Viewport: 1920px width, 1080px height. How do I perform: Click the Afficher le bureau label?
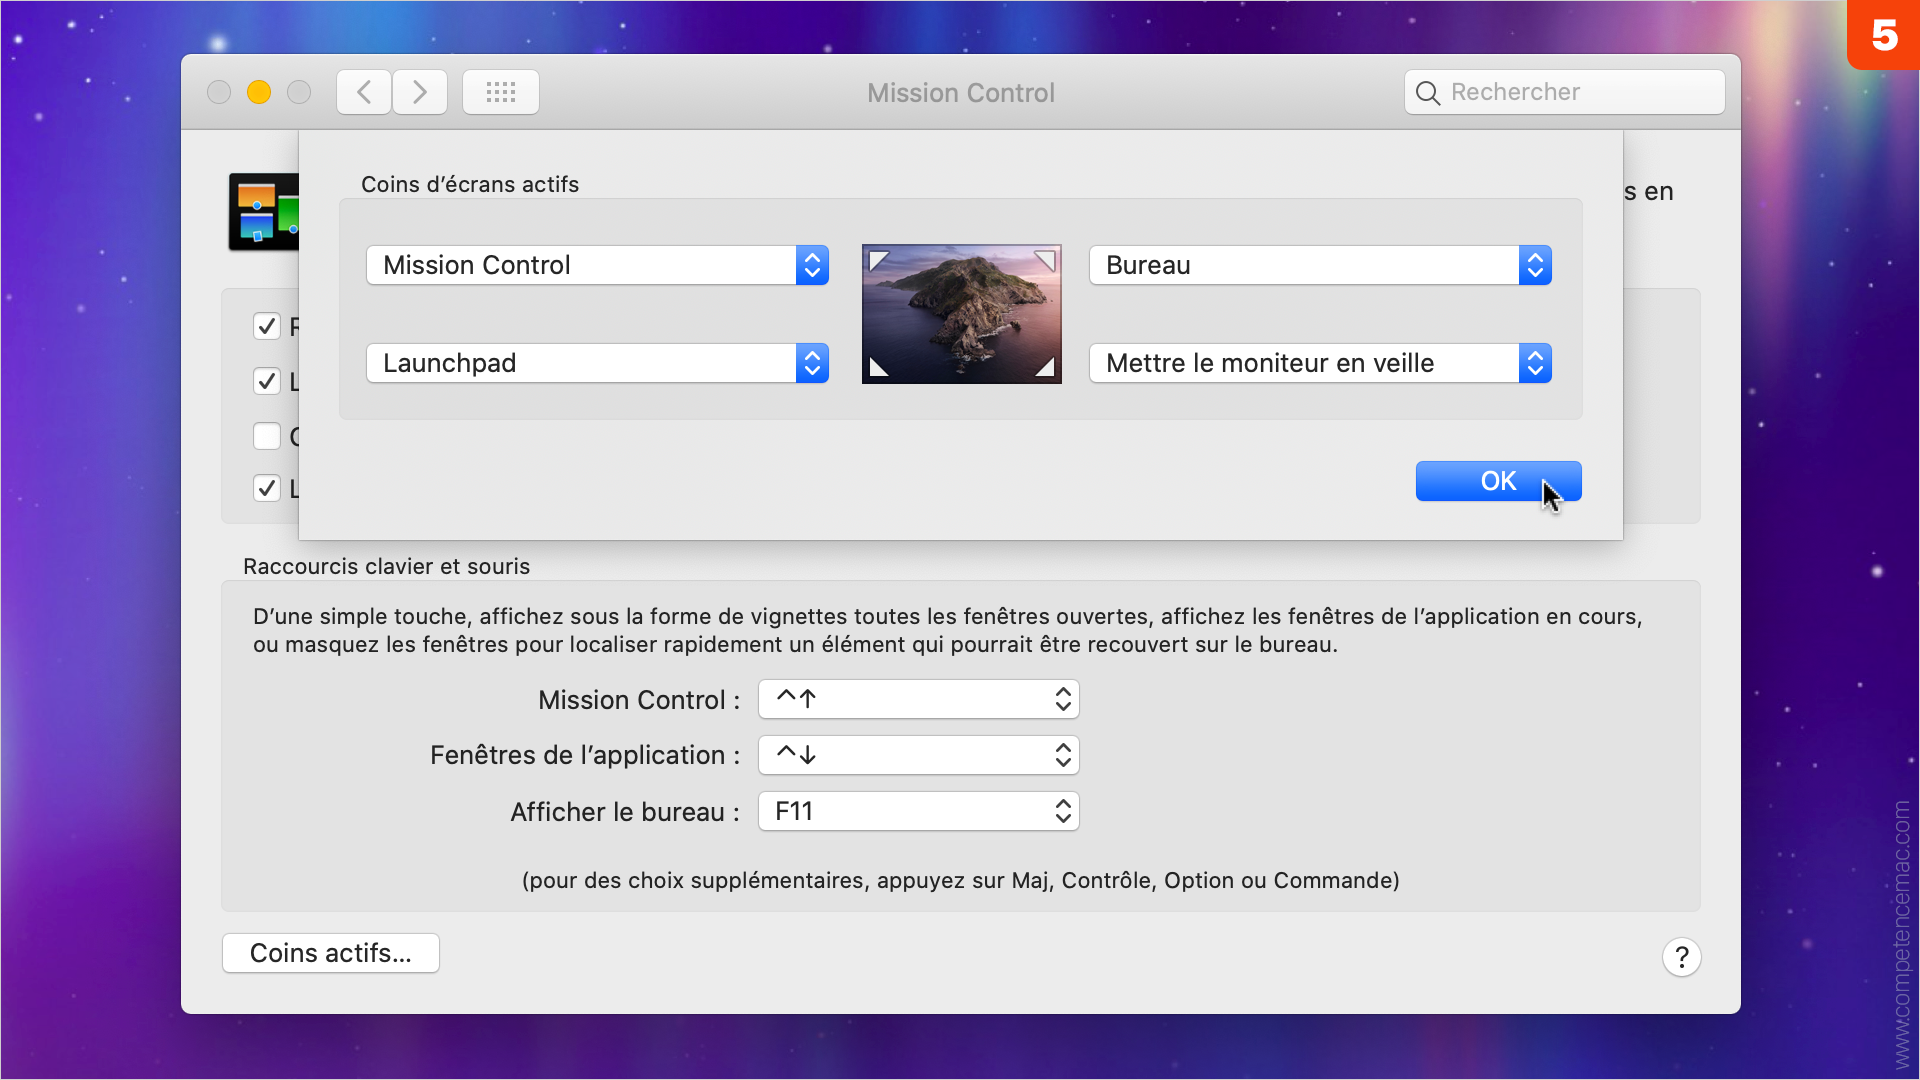coord(625,812)
